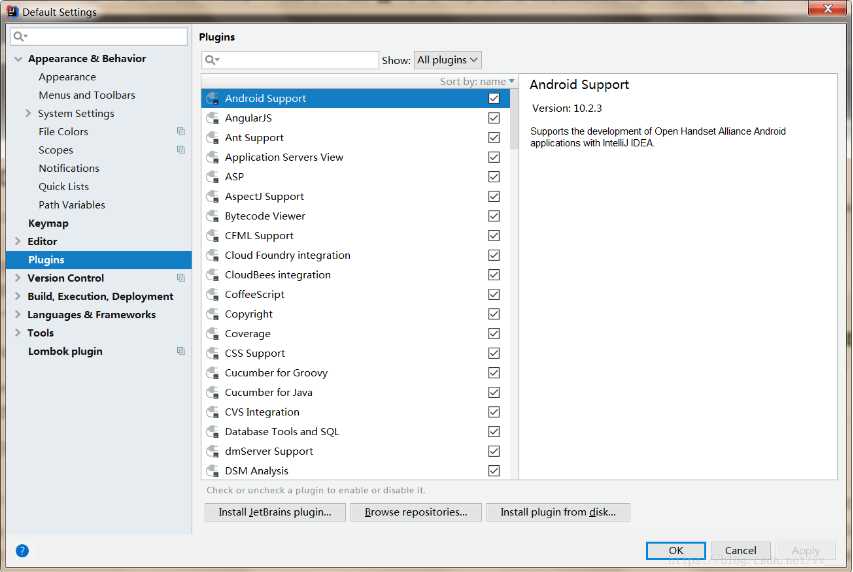Image resolution: width=853 pixels, height=572 pixels.
Task: Select the Database Tools and SQL row
Action: click(x=356, y=432)
